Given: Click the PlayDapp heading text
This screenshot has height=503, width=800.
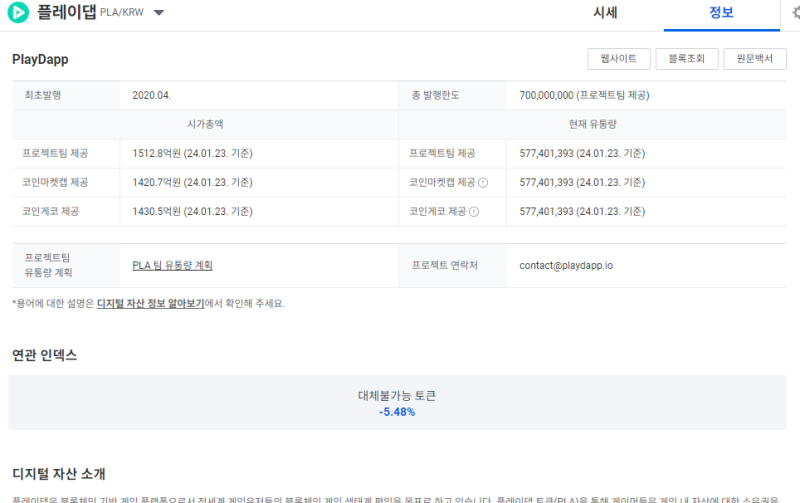Looking at the screenshot, I should 40,59.
